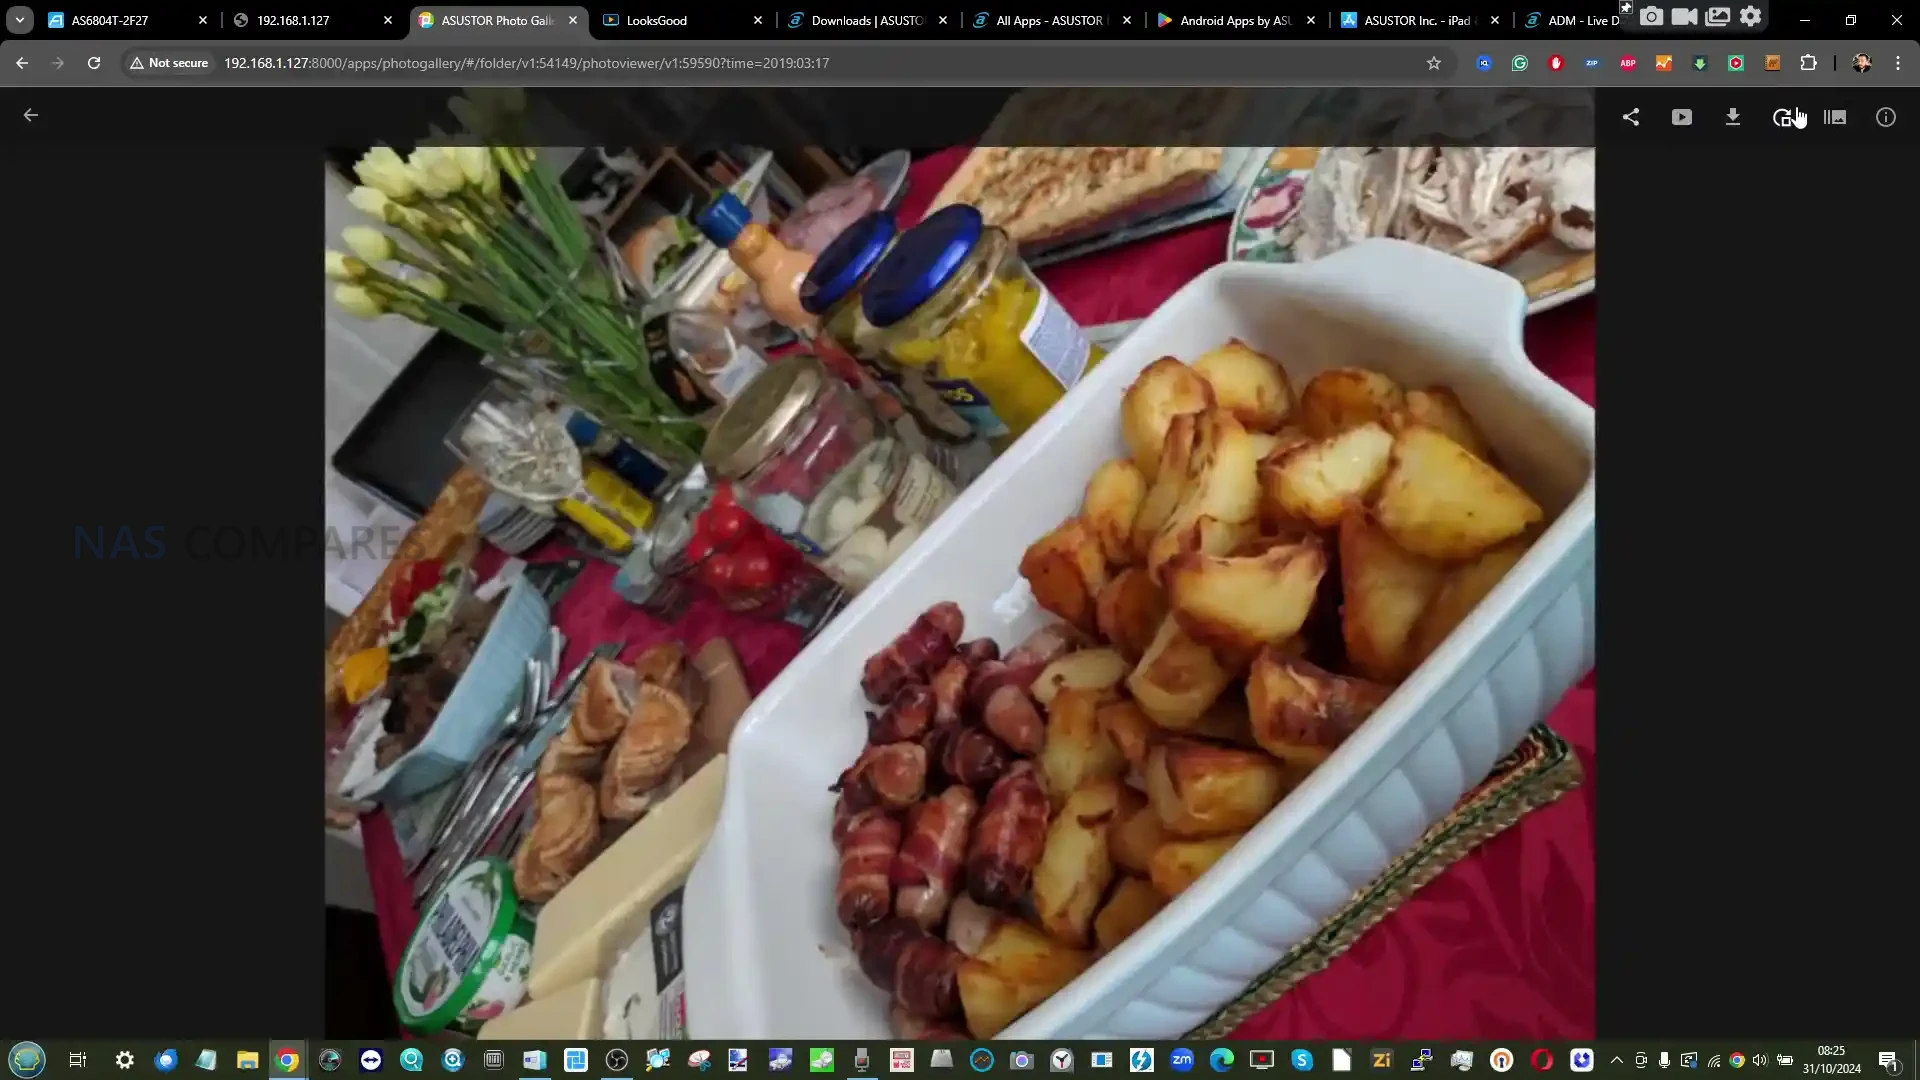Viewport: 1920px width, 1080px height.
Task: Bookmark this page with star icon
Action: pos(1434,63)
